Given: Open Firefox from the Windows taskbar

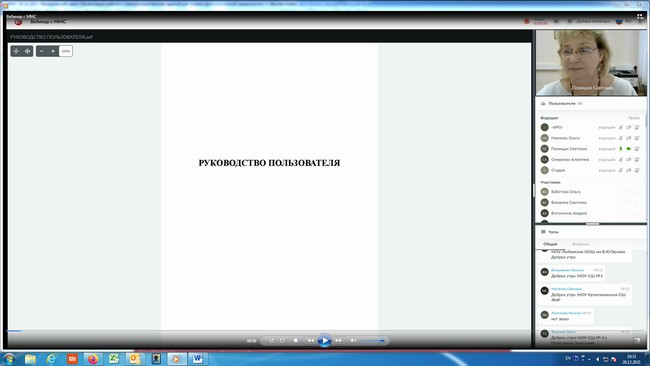Looking at the screenshot, I should pos(93,359).
